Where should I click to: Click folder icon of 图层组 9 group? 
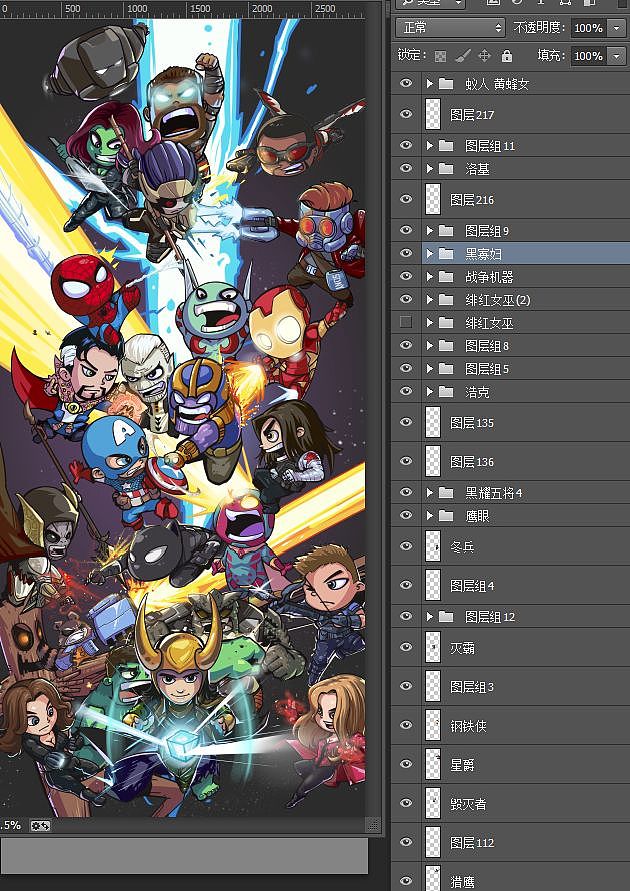(x=446, y=230)
